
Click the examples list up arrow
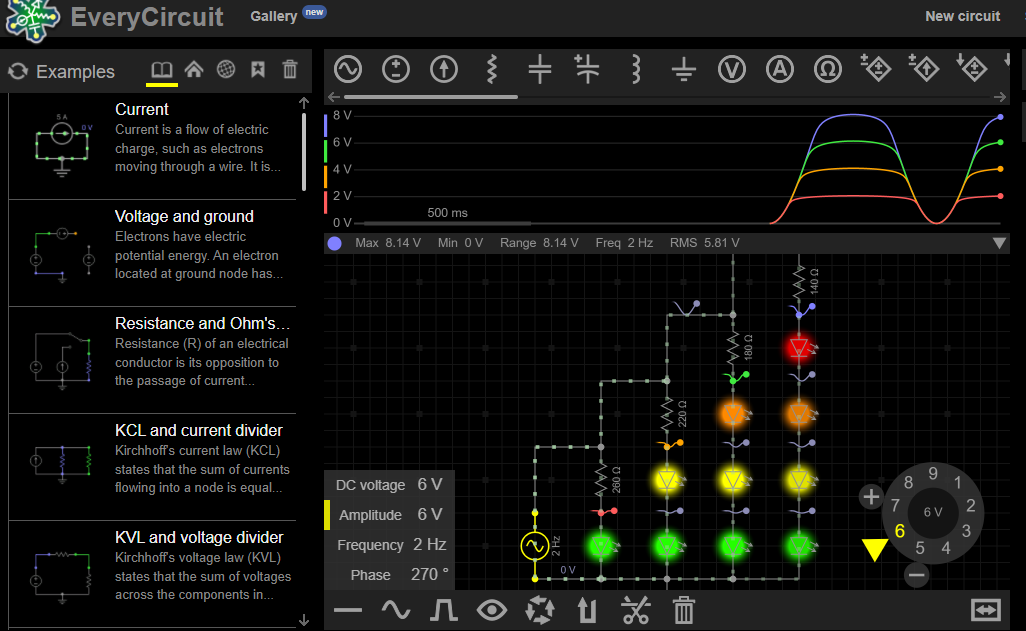[304, 103]
